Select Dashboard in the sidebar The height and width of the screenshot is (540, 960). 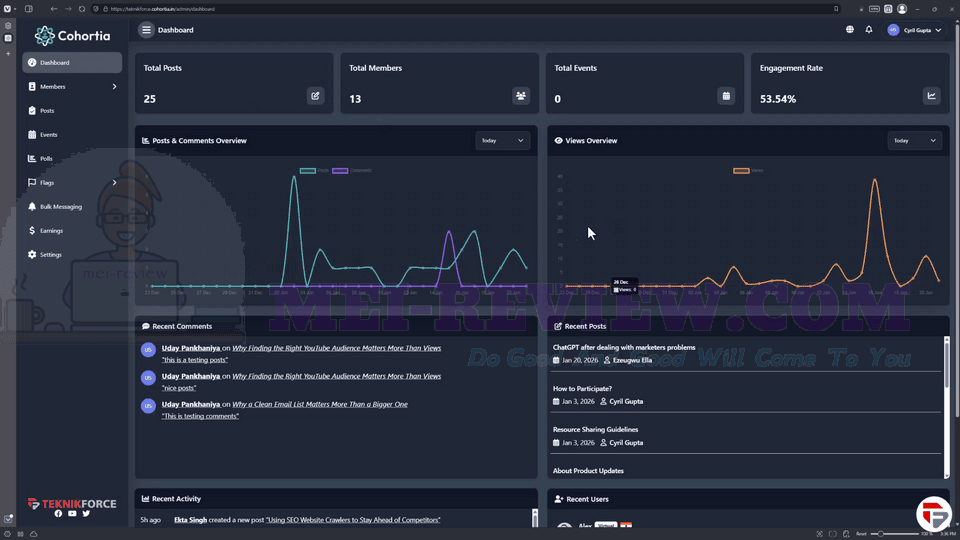(x=72, y=62)
